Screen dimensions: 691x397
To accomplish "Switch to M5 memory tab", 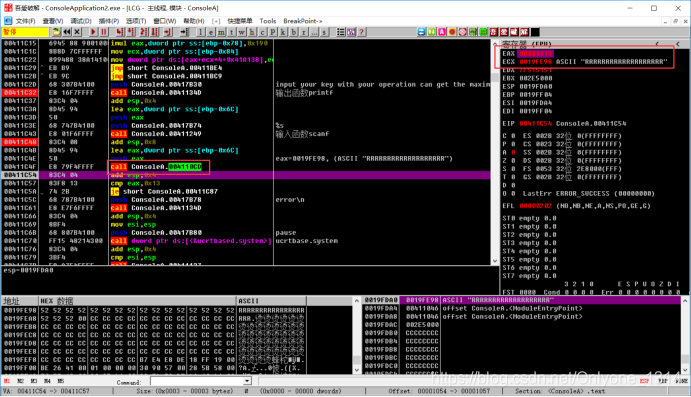I will point(60,381).
